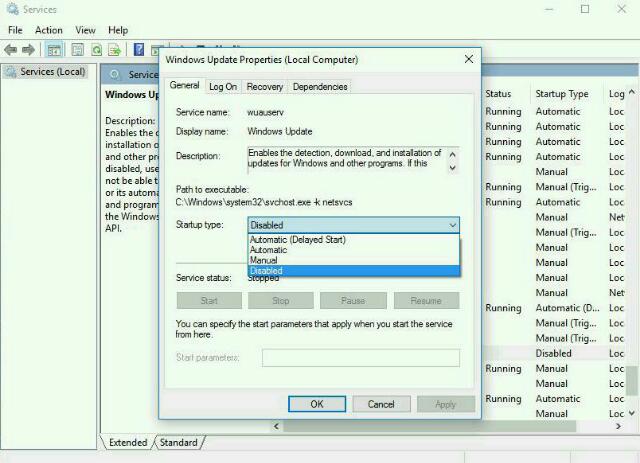Open the Log On tab
The height and width of the screenshot is (463, 640).
point(223,87)
